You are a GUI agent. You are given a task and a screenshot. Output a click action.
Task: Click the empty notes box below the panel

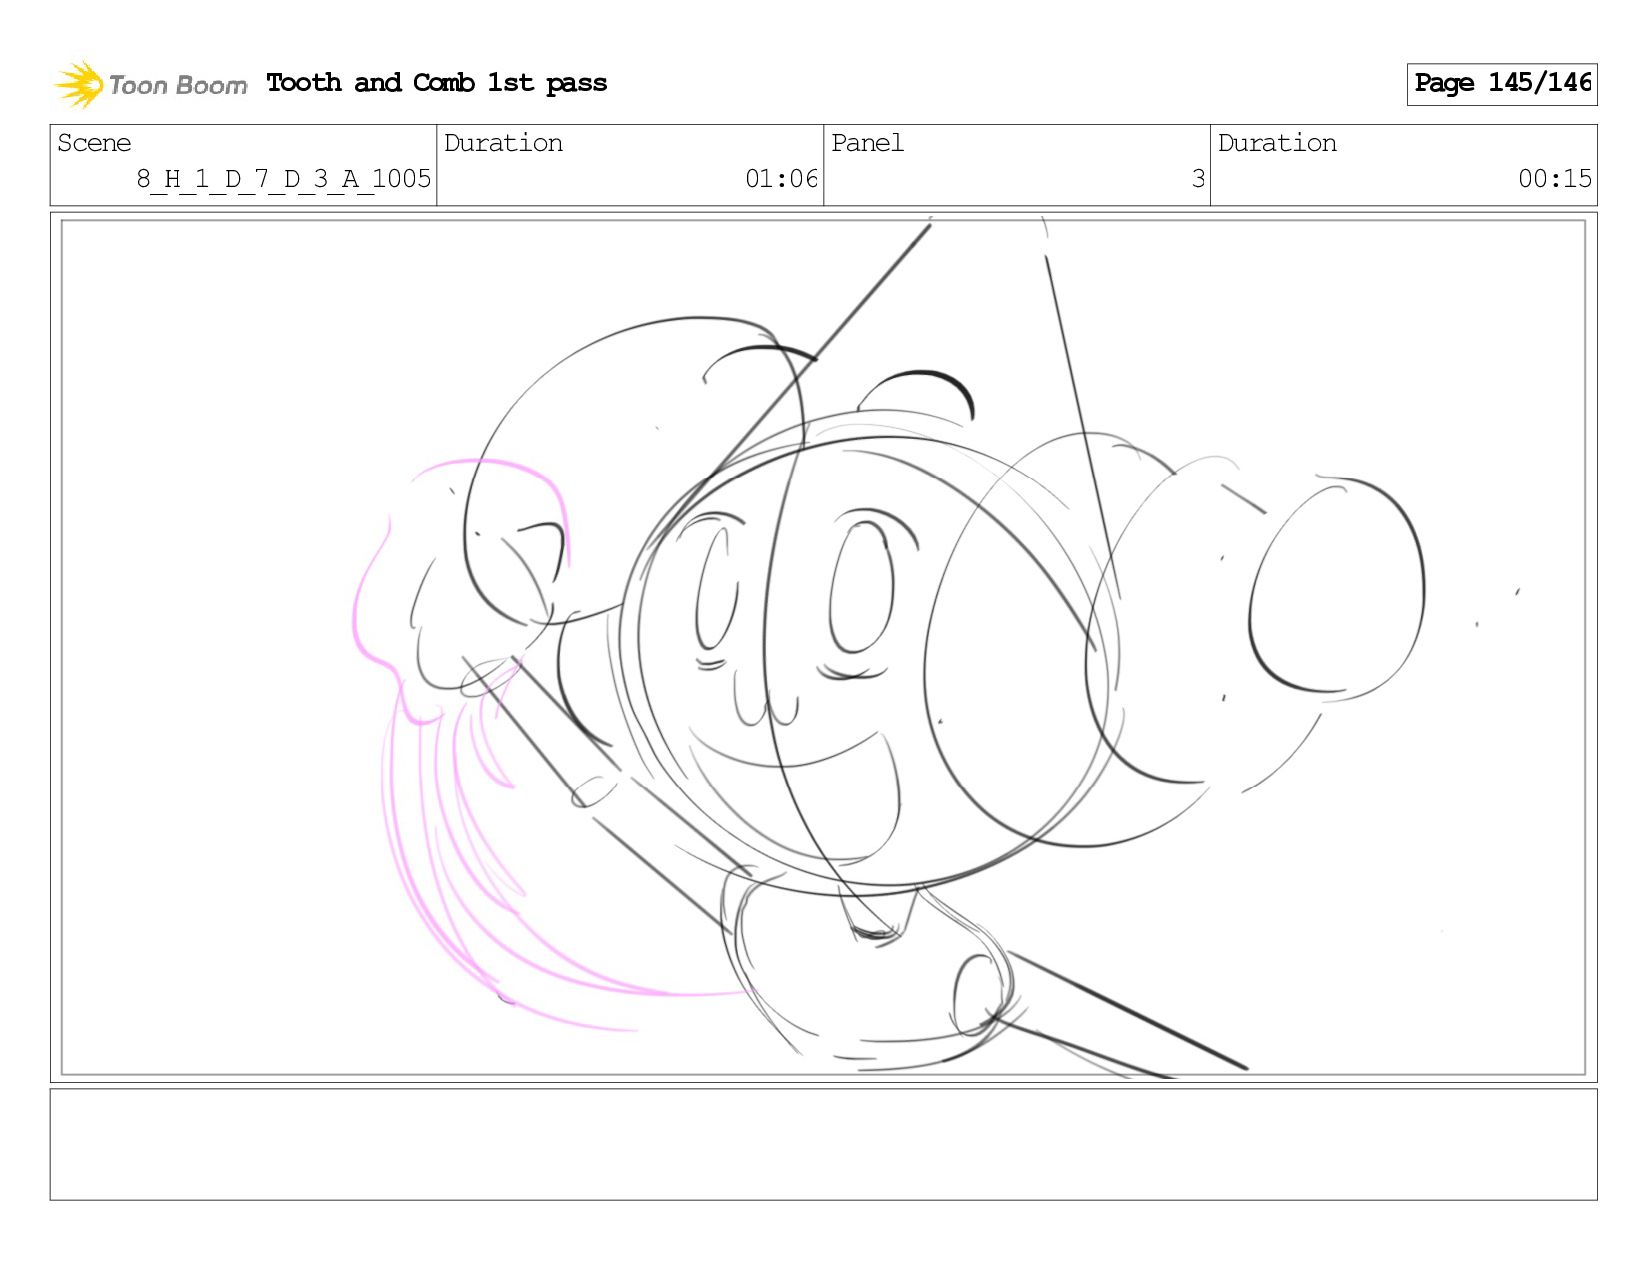(x=824, y=1144)
